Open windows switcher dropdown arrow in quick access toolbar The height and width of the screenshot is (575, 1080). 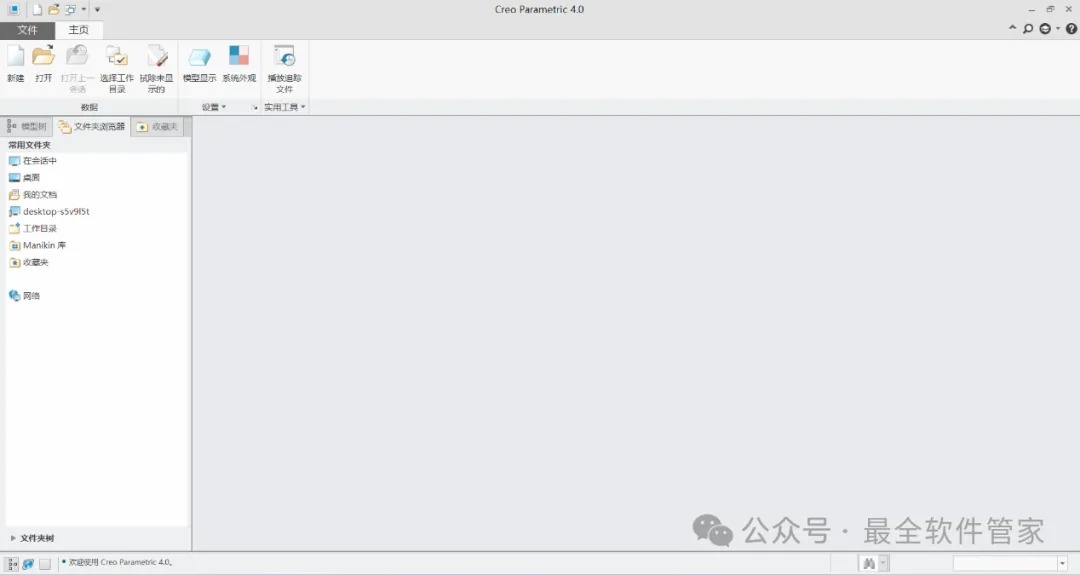coord(84,10)
